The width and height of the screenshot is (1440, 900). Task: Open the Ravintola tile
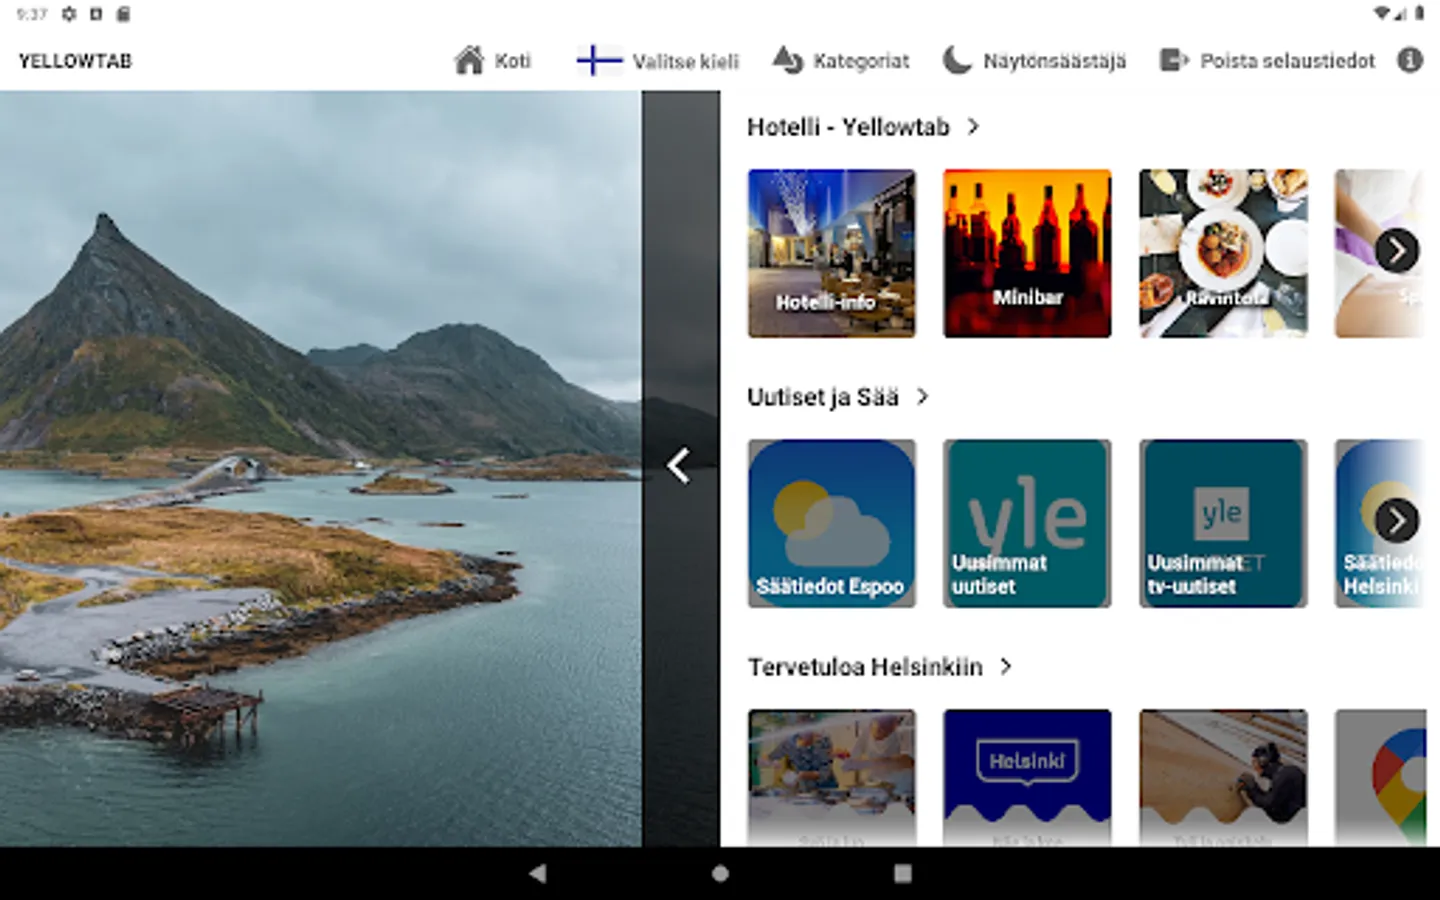[x=1223, y=253]
